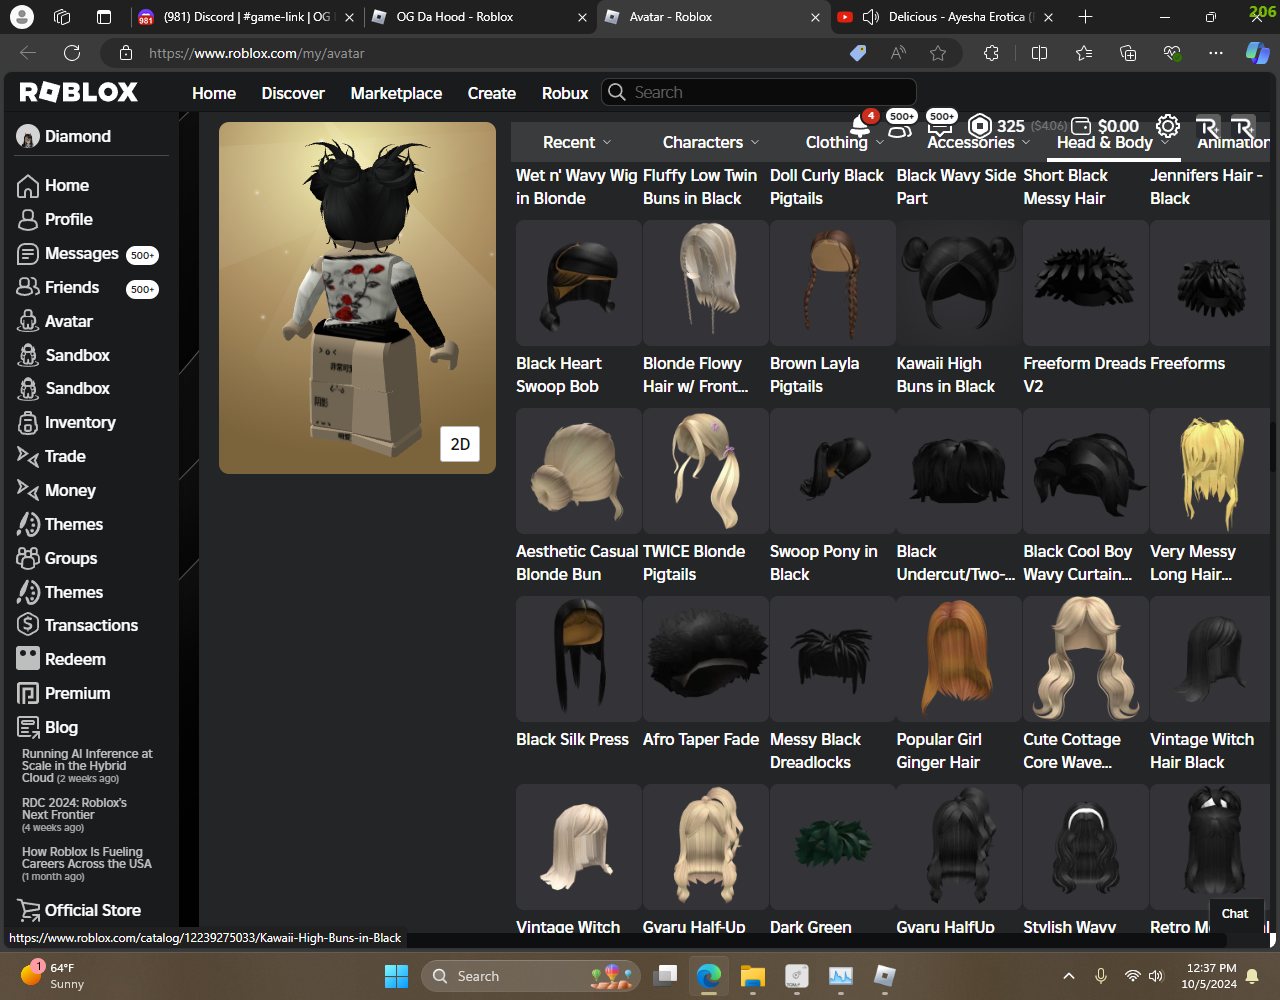Launch File Explorer from the Windows taskbar

tap(752, 976)
